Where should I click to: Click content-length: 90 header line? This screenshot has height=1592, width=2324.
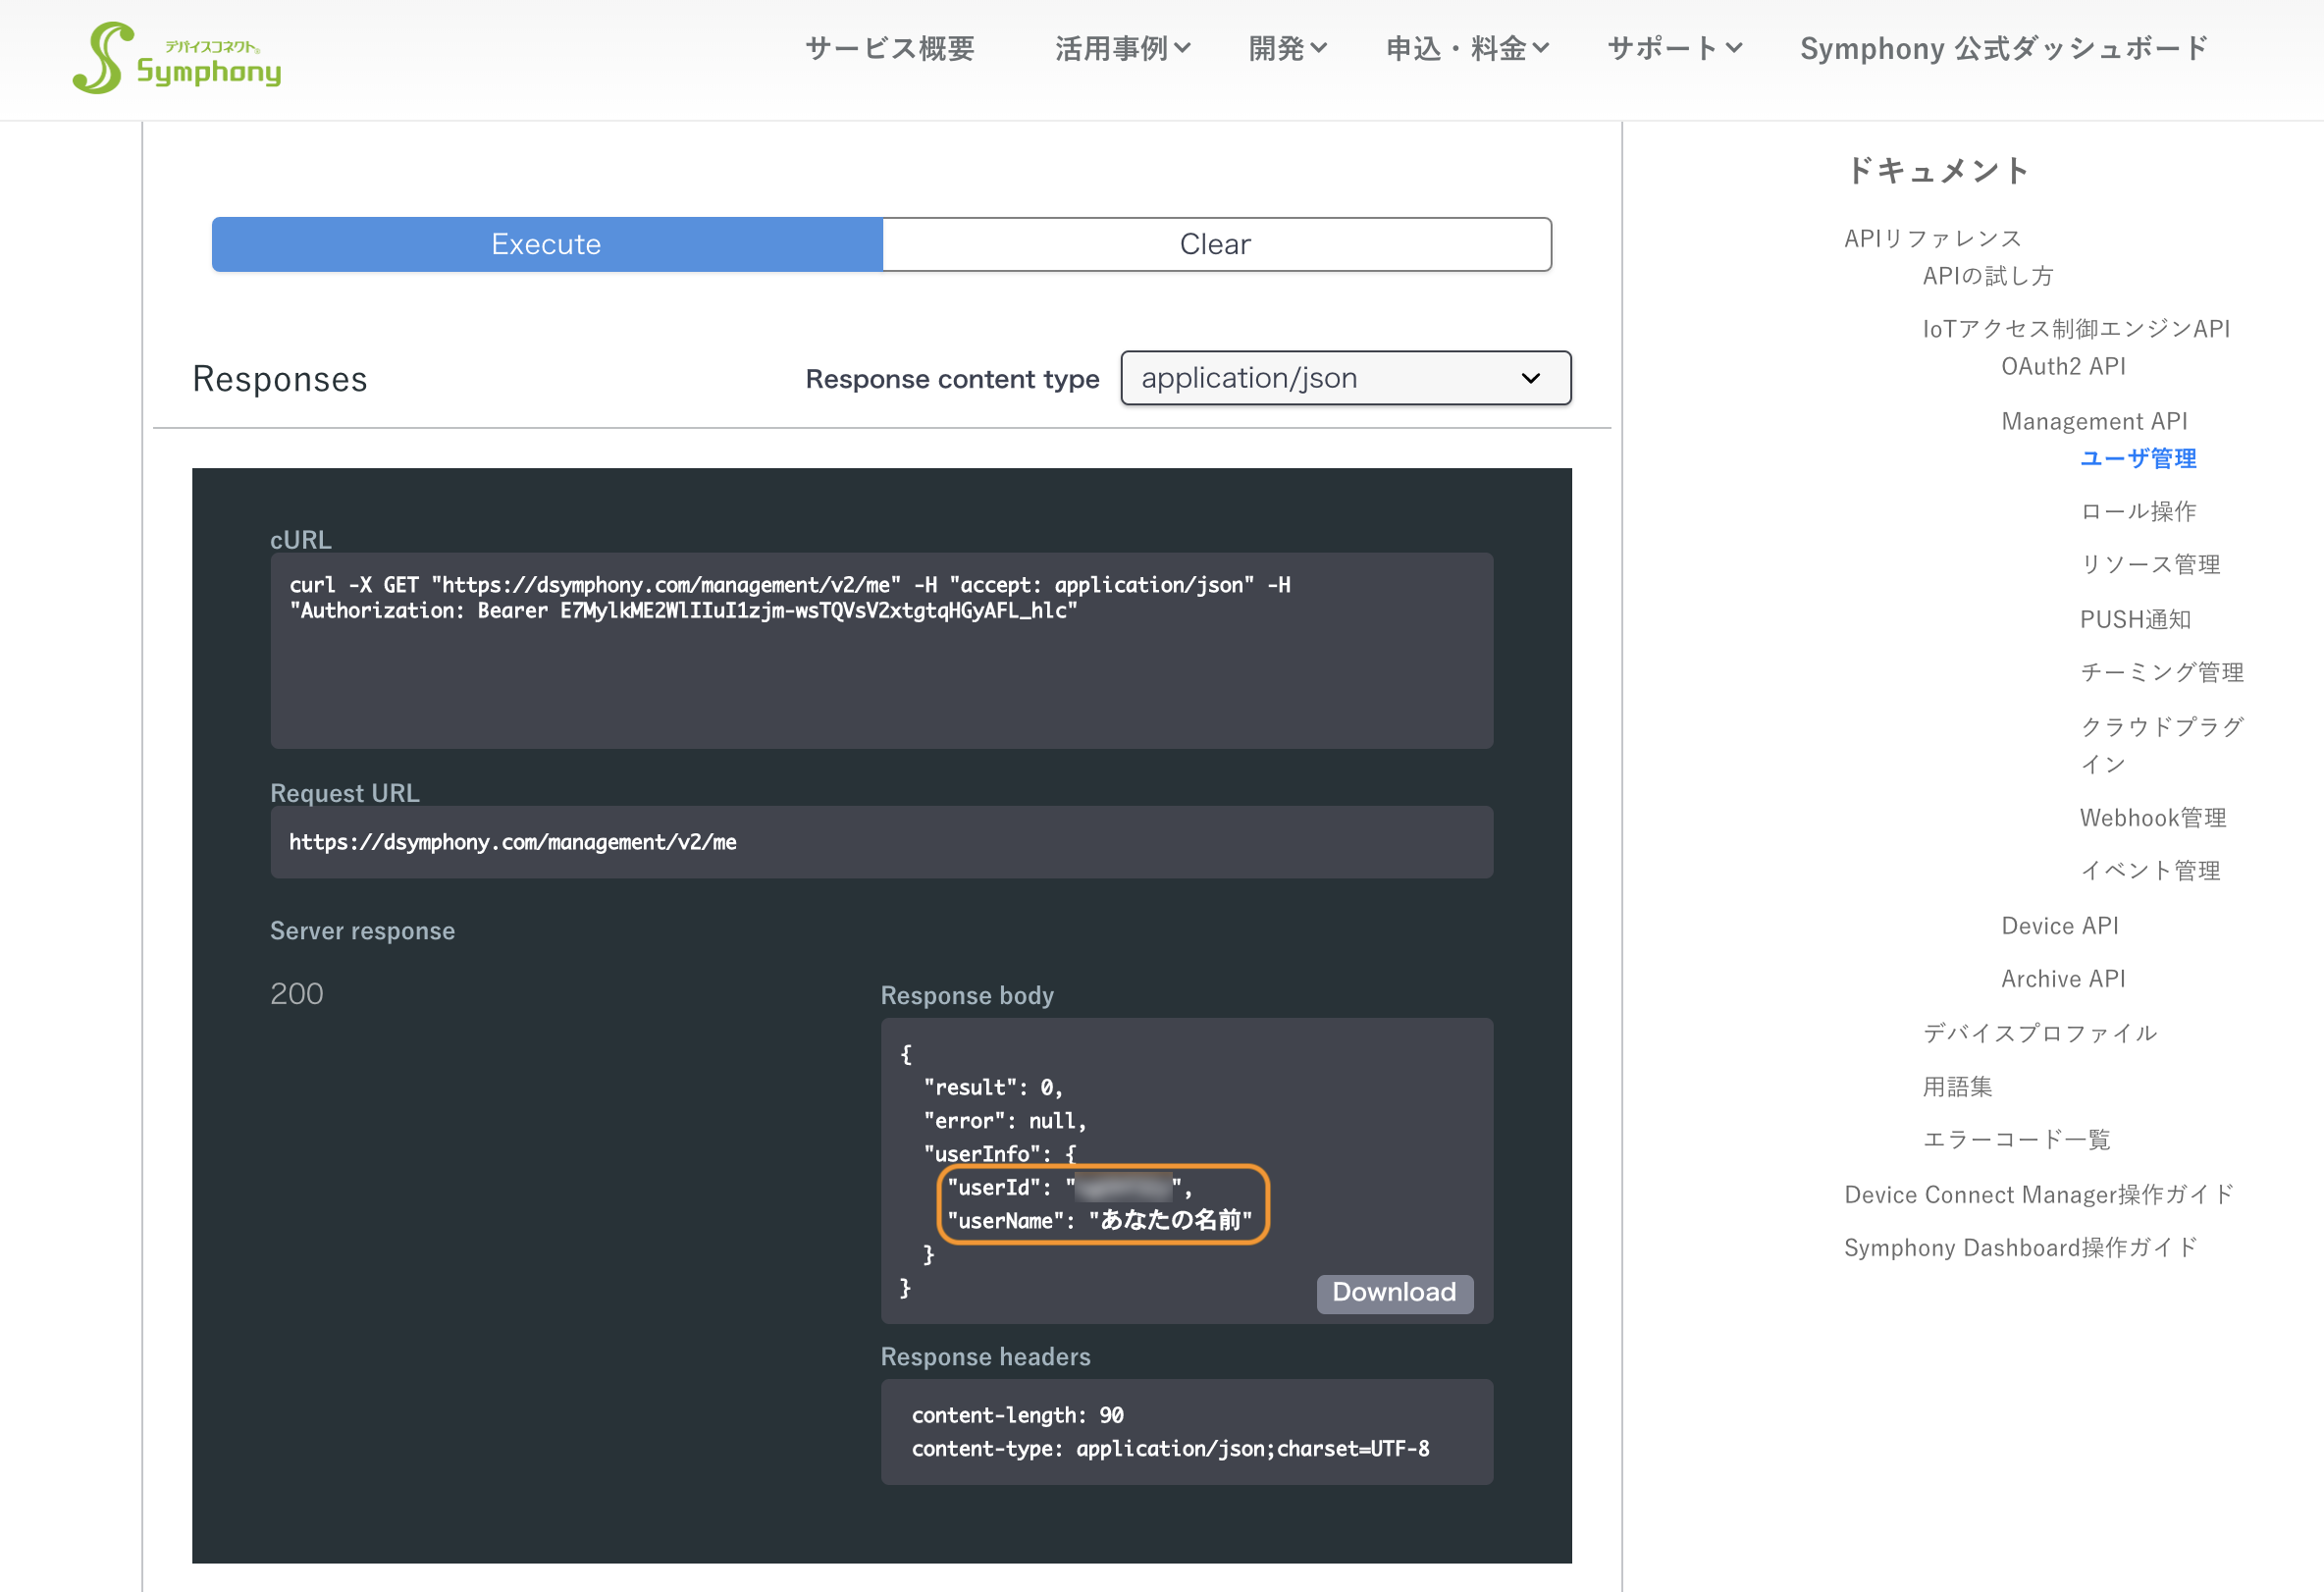pyautogui.click(x=1017, y=1415)
